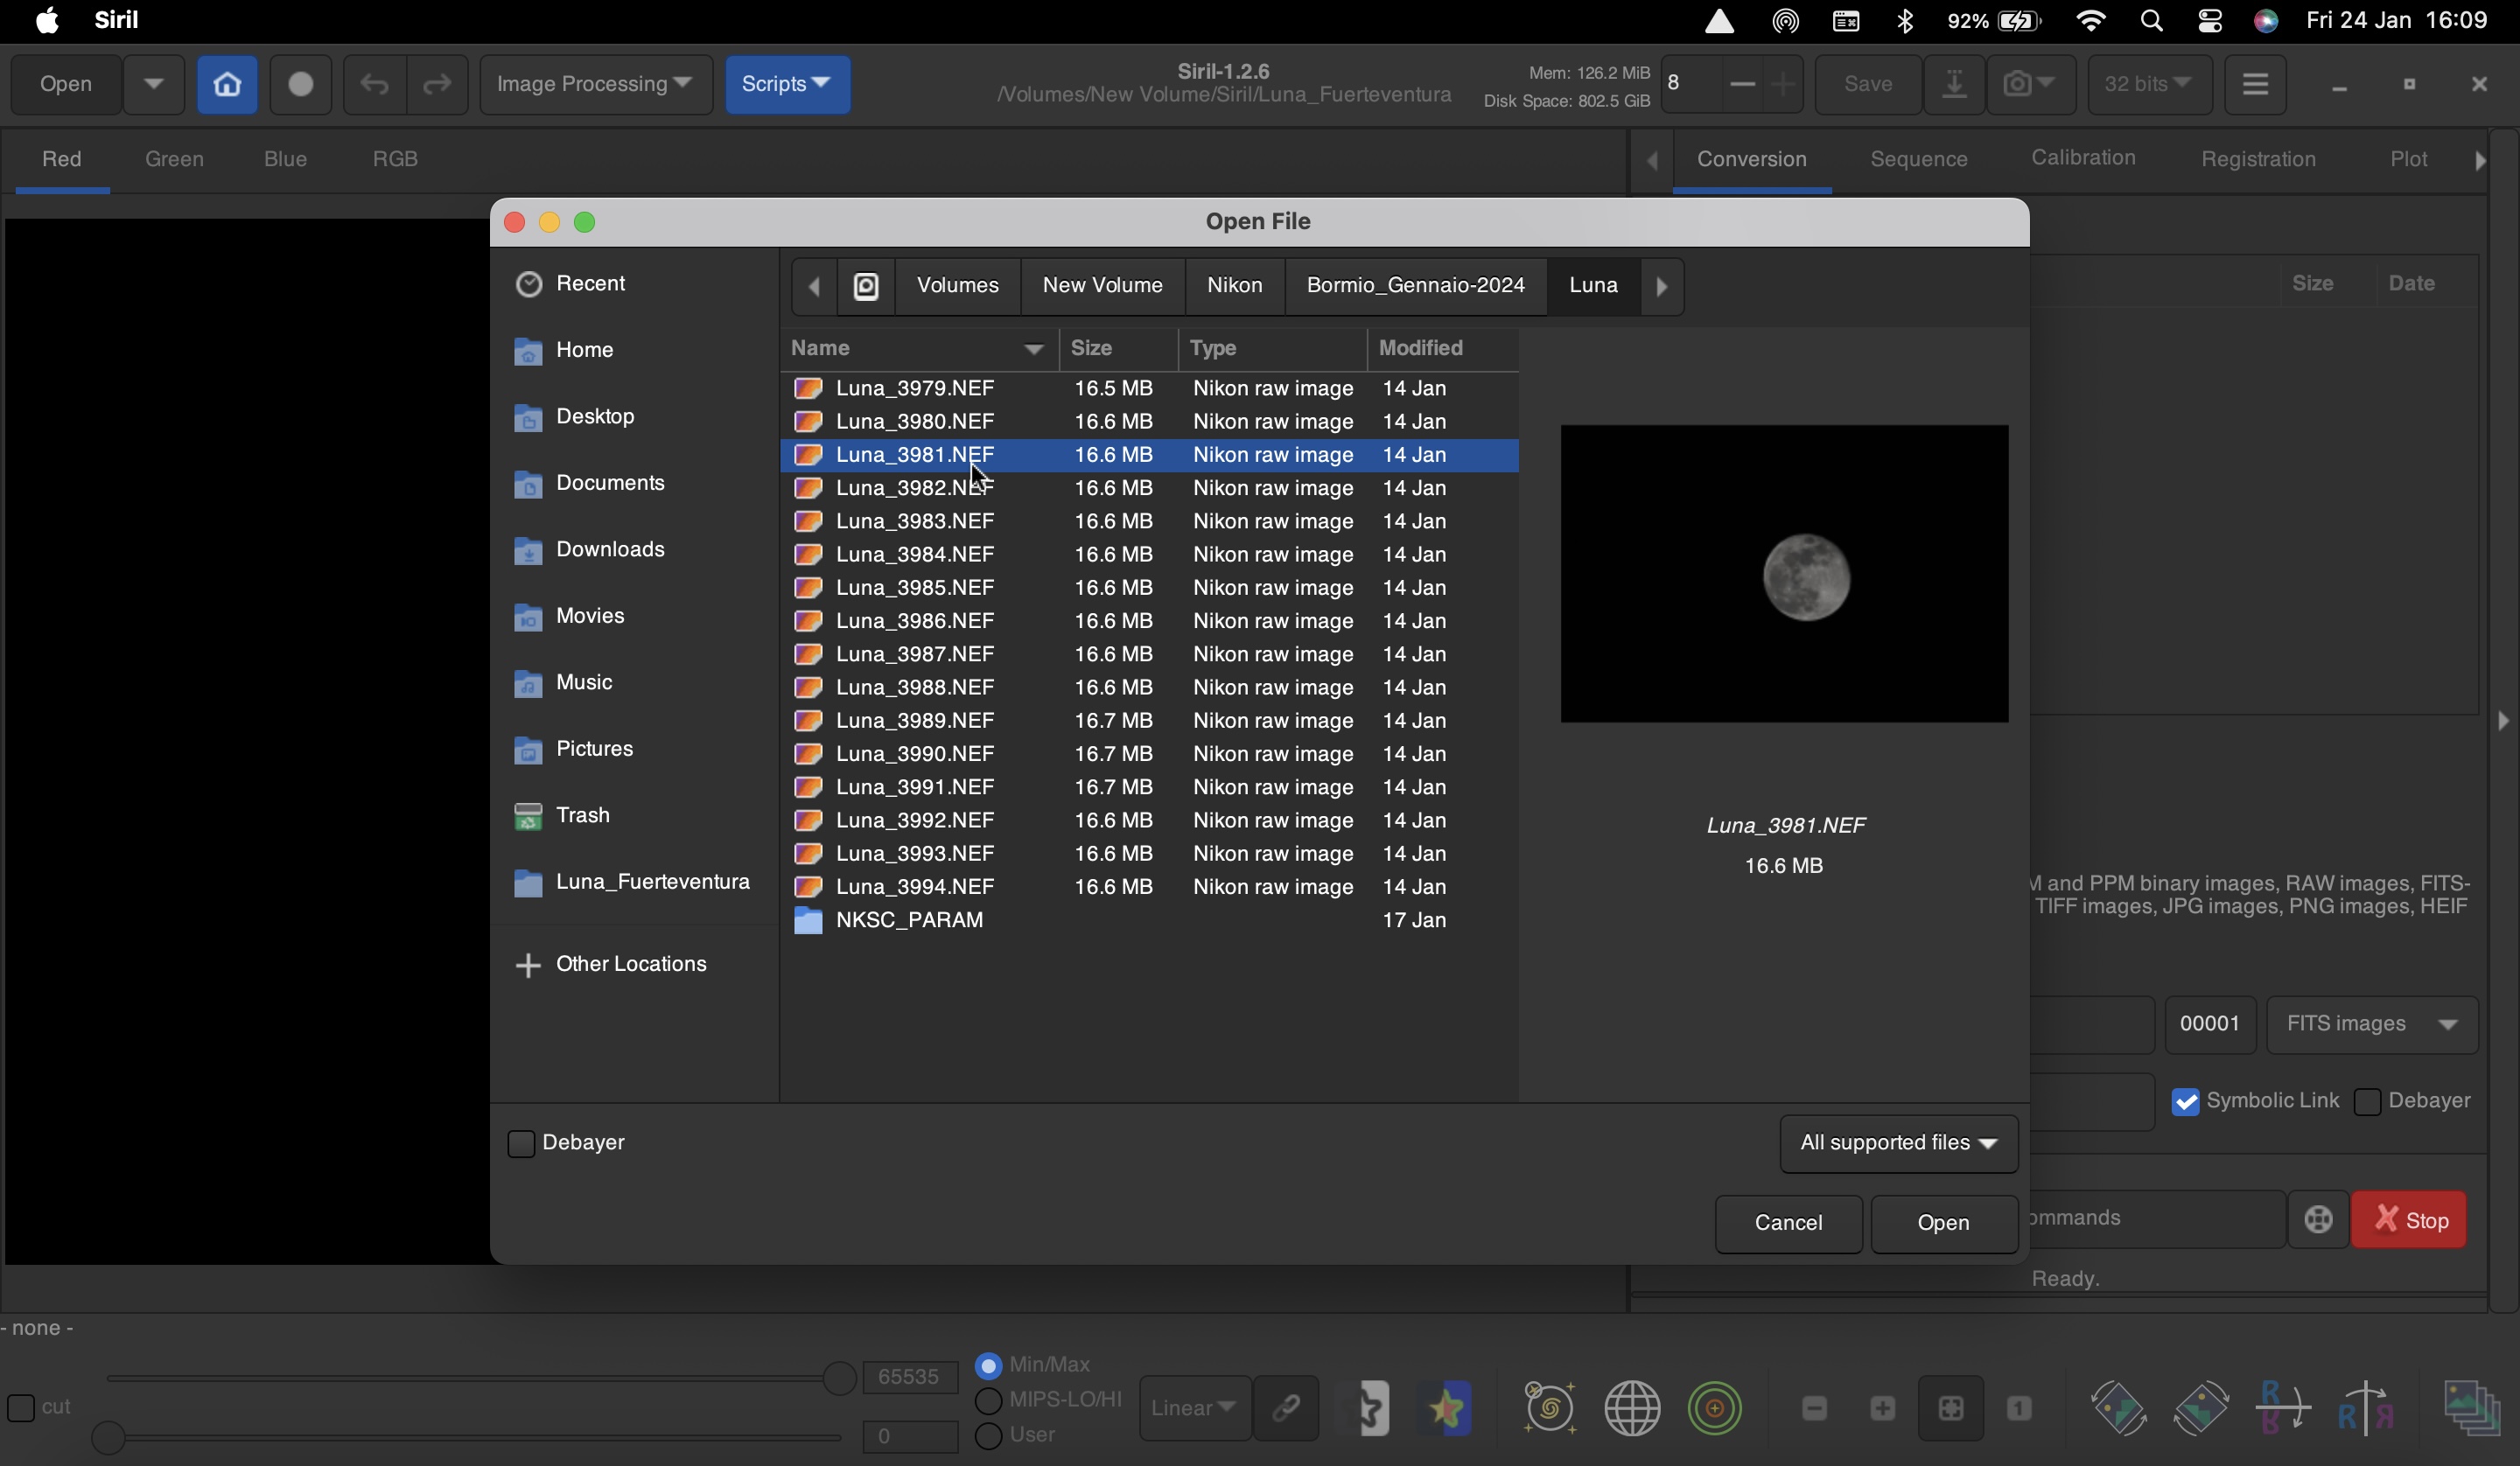This screenshot has height=1466, width=2520.
Task: Click the upper histogram cut slider handle
Action: coord(839,1378)
